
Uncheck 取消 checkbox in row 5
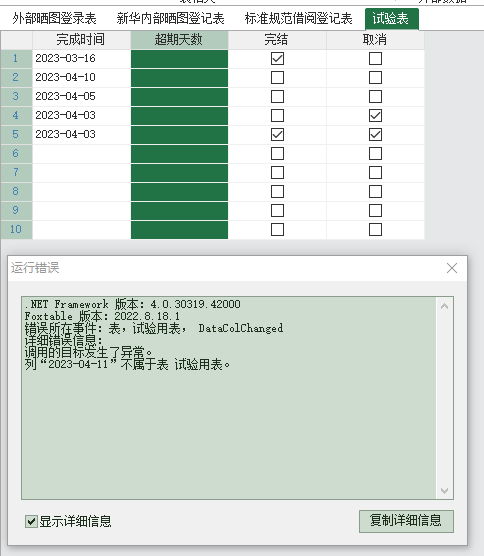(x=375, y=134)
